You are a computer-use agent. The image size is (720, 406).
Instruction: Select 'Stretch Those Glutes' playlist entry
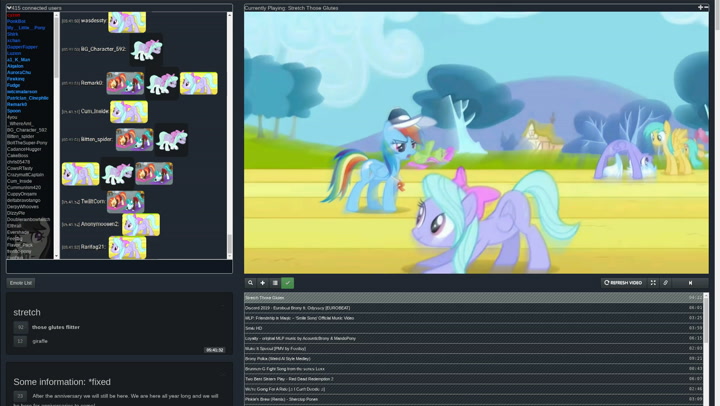(473, 298)
